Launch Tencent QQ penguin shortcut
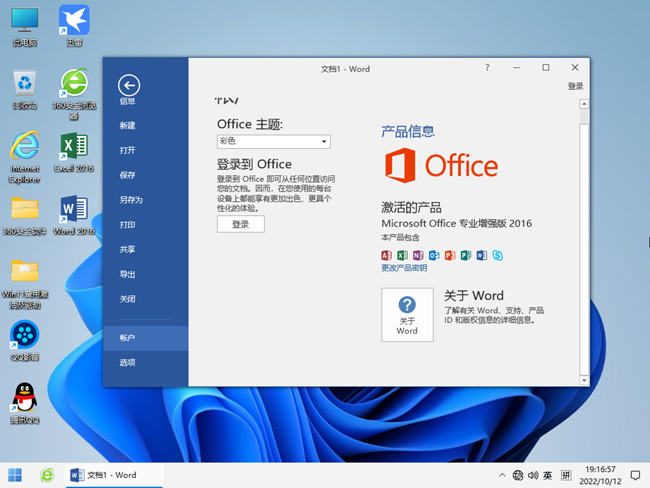The height and width of the screenshot is (488, 650). (25, 403)
